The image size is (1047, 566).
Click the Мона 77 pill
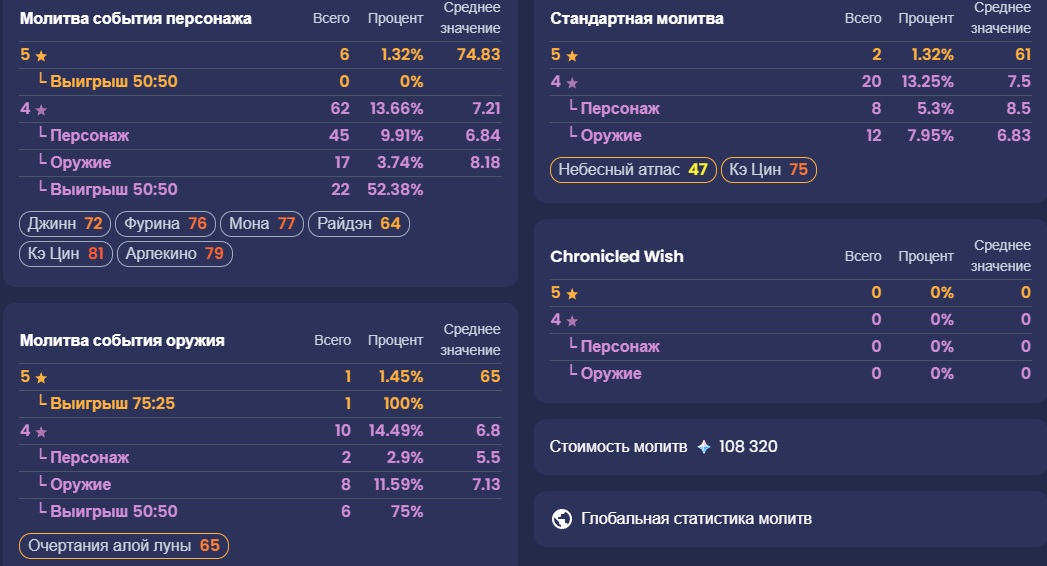(x=260, y=224)
